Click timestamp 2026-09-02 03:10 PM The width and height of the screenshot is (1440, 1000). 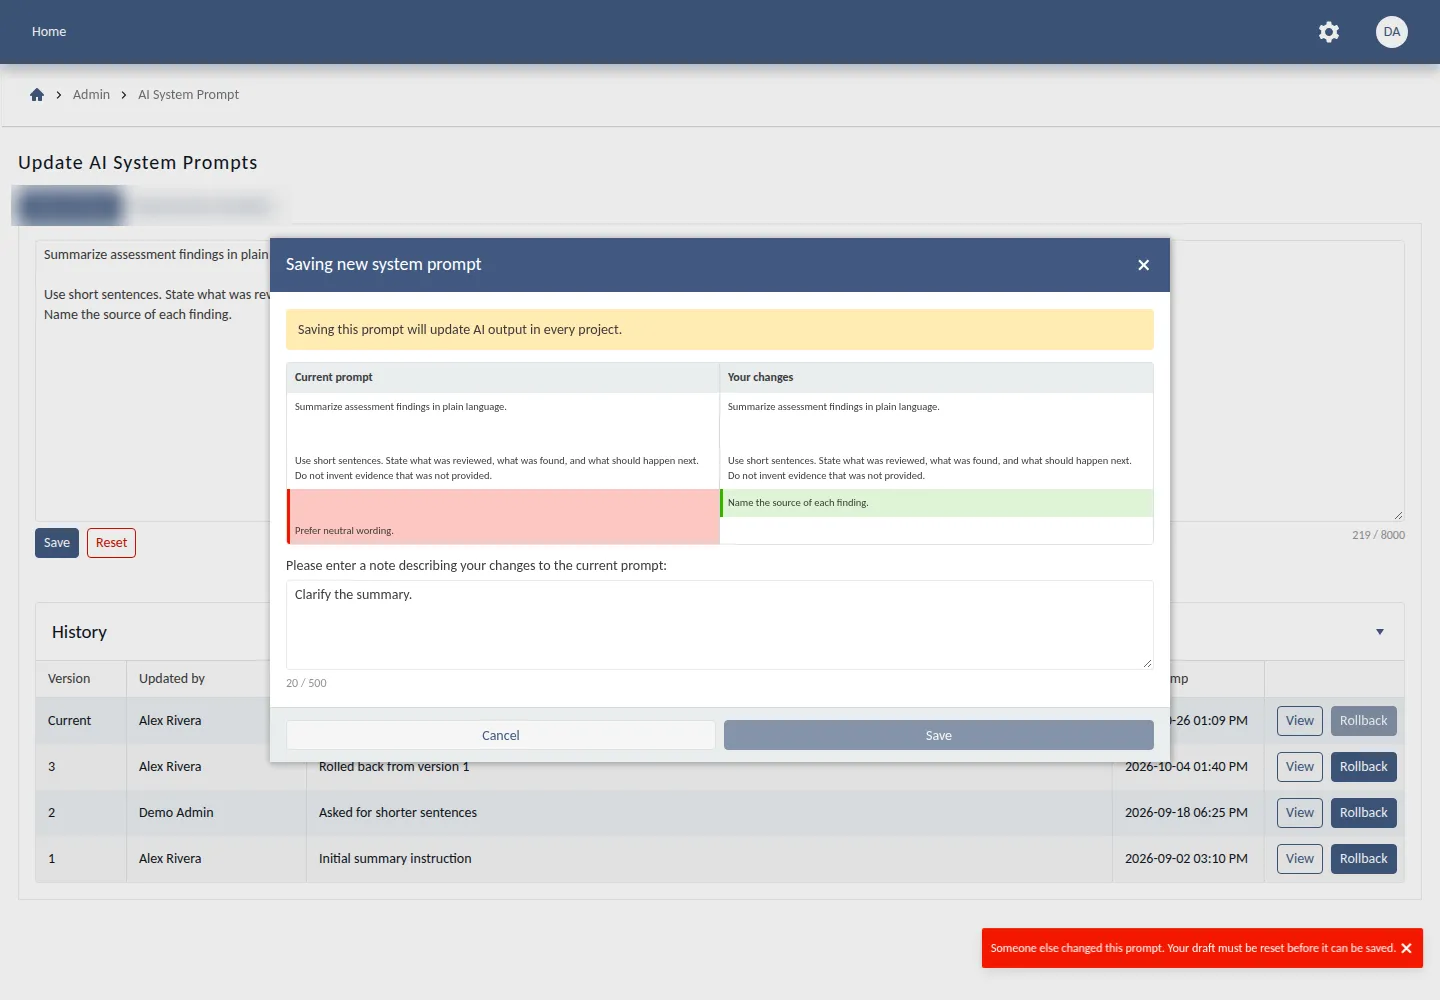tap(1186, 859)
